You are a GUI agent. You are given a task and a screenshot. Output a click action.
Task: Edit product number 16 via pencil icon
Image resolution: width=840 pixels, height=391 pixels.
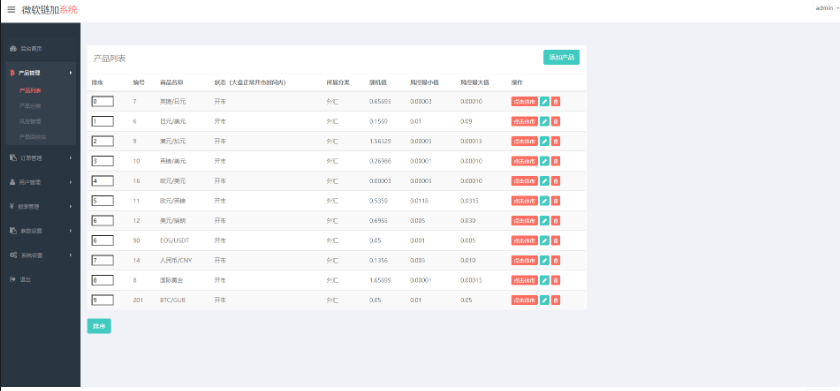[x=544, y=181]
